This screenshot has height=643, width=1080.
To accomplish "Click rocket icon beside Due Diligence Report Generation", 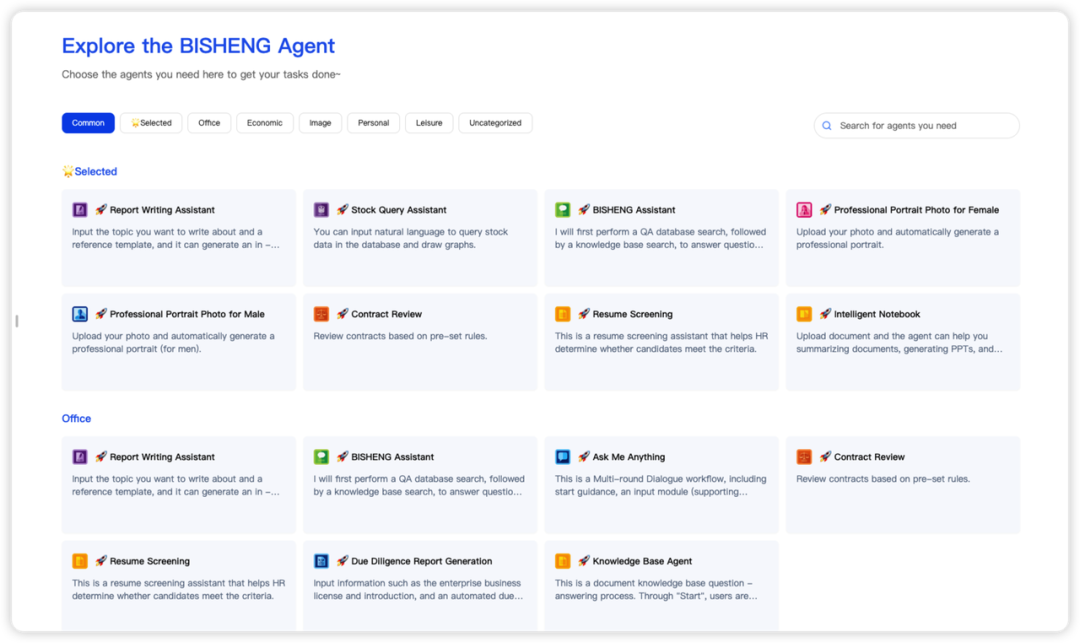I will (342, 561).
